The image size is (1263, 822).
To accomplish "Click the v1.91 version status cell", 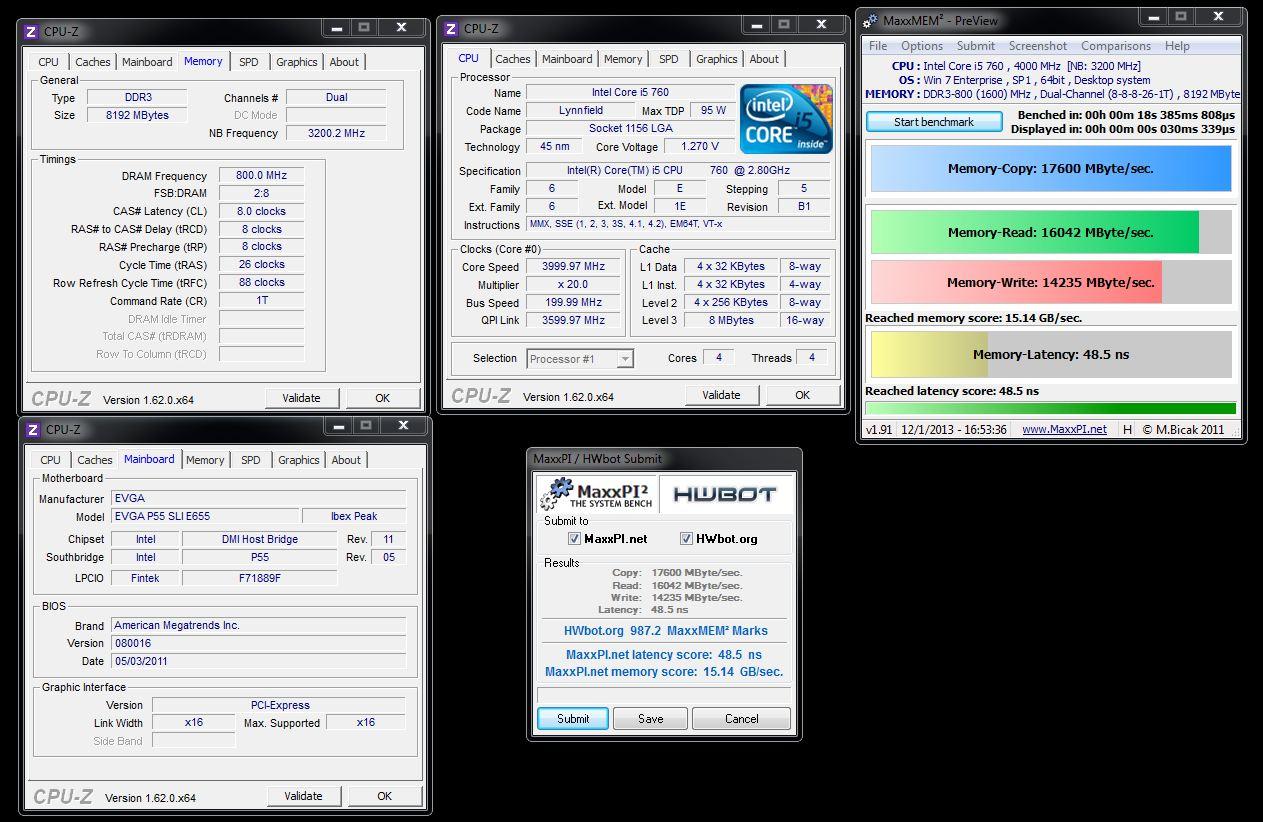I will [x=879, y=429].
